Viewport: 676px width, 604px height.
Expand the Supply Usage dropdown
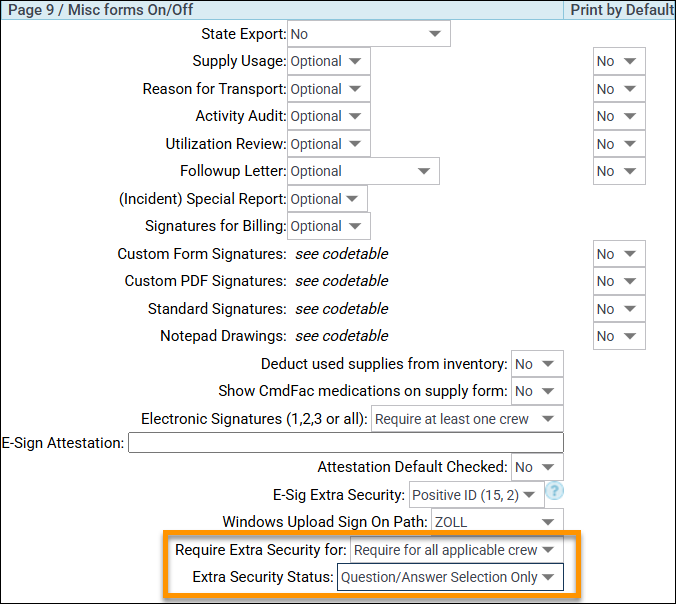328,61
